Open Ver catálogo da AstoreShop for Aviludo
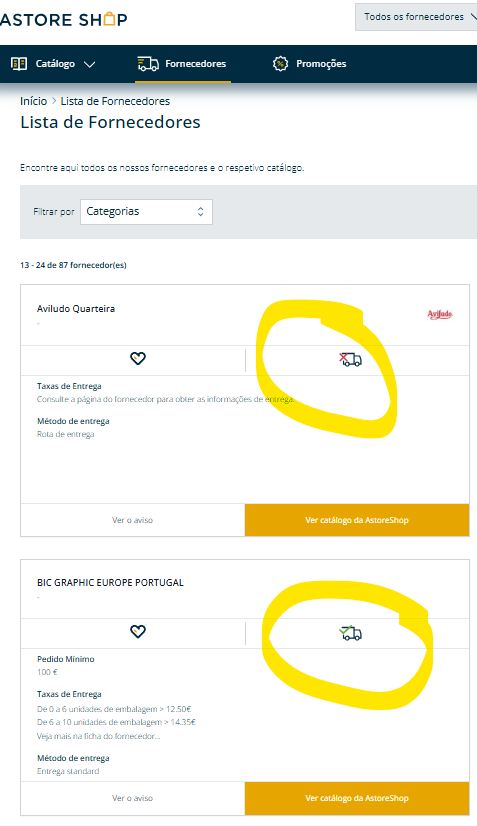This screenshot has width=477, height=826. [x=357, y=520]
